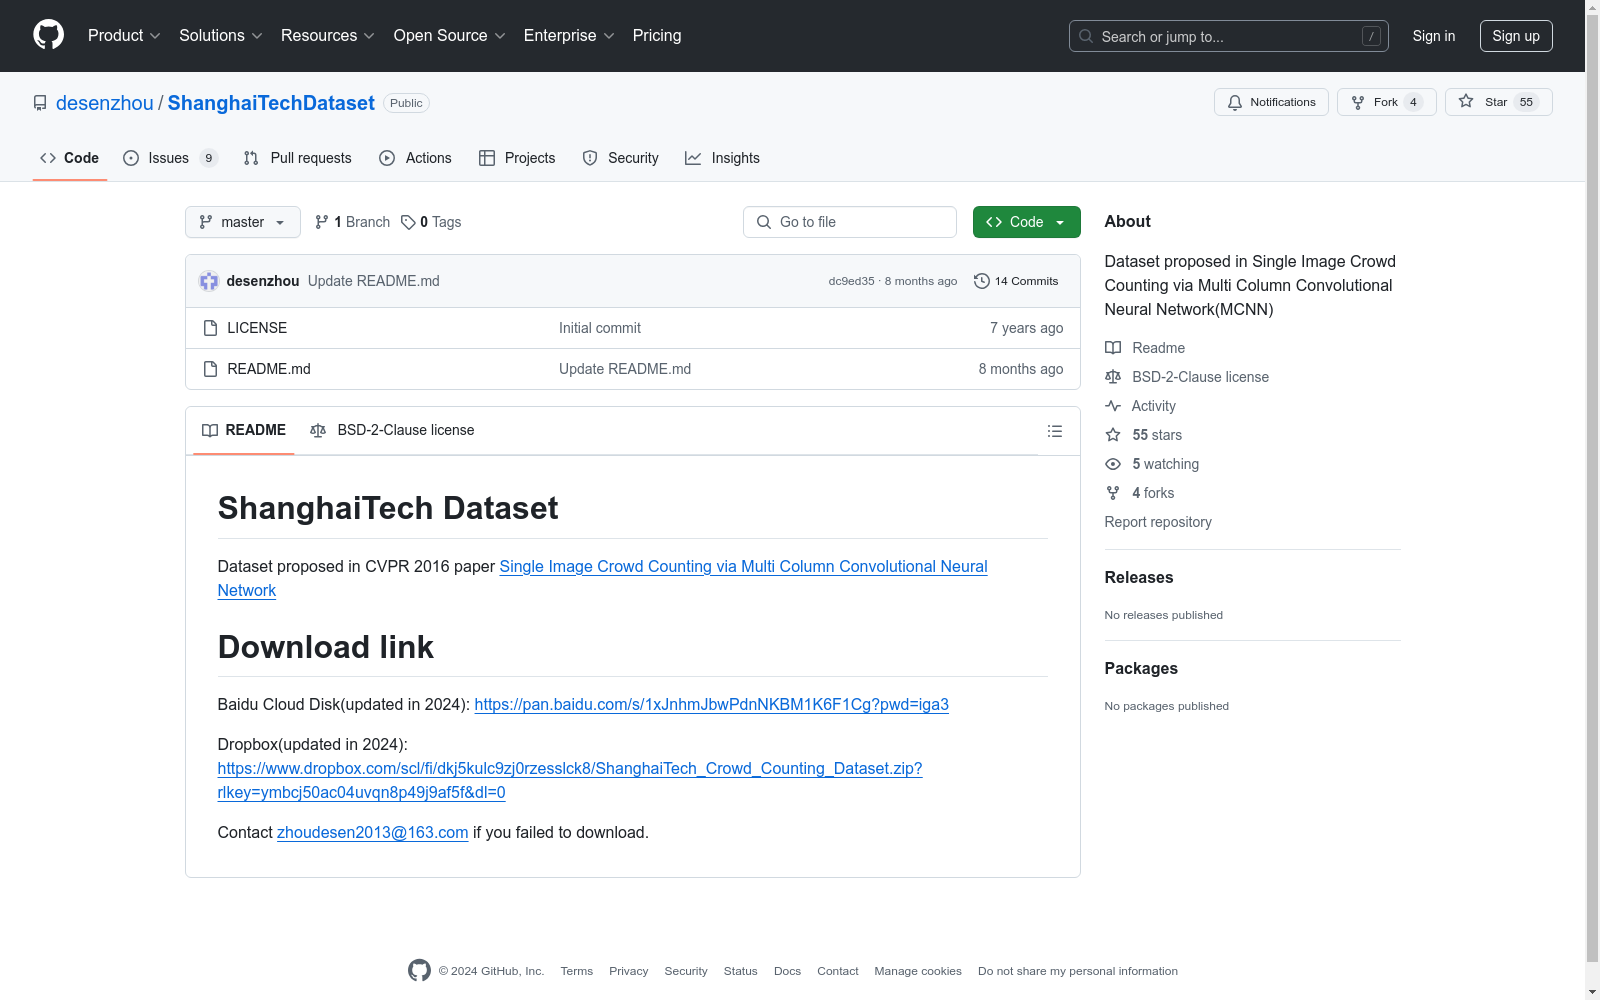The width and height of the screenshot is (1600, 1000).
Task: Open commit dc9ed35 hash link
Action: (851, 281)
